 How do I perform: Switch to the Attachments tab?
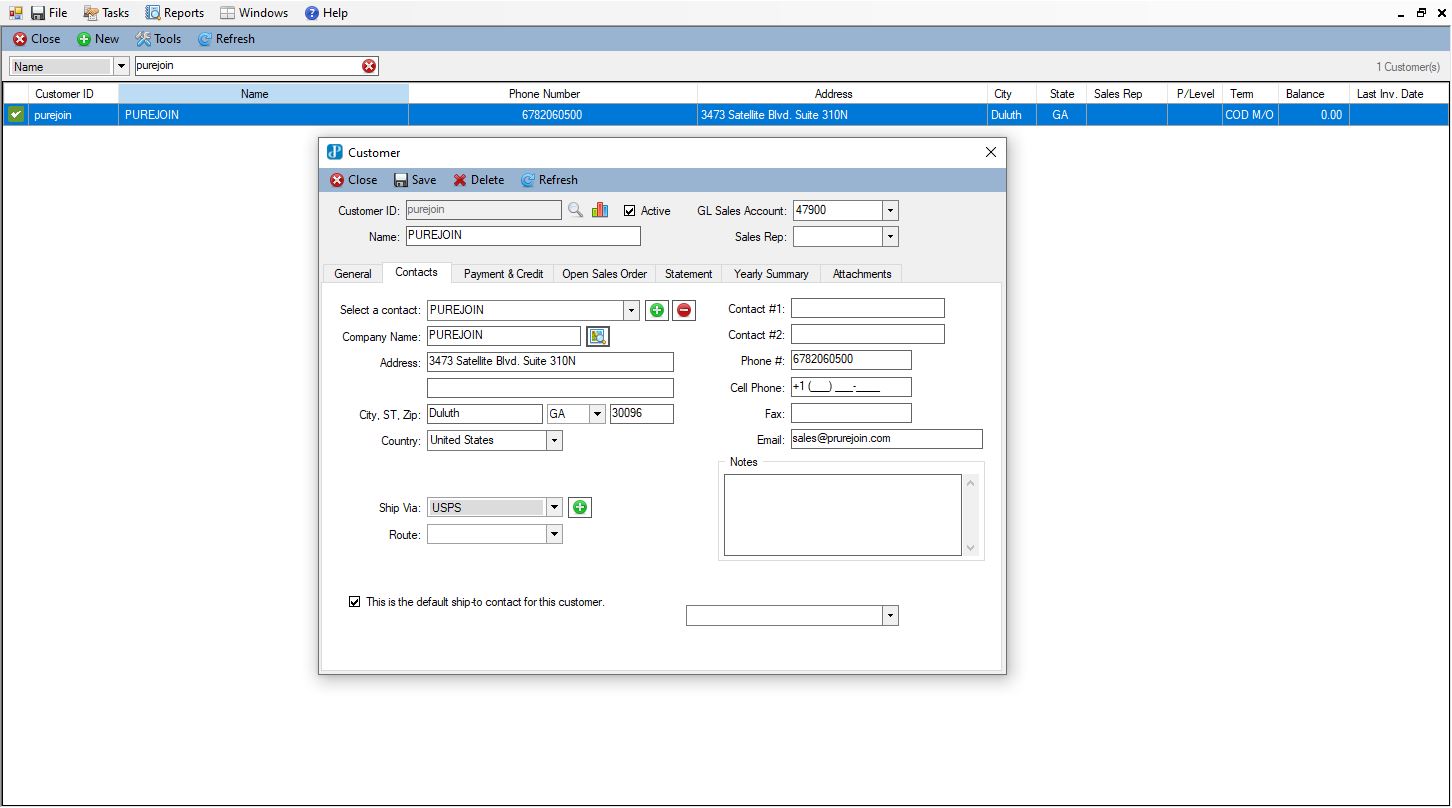point(862,274)
